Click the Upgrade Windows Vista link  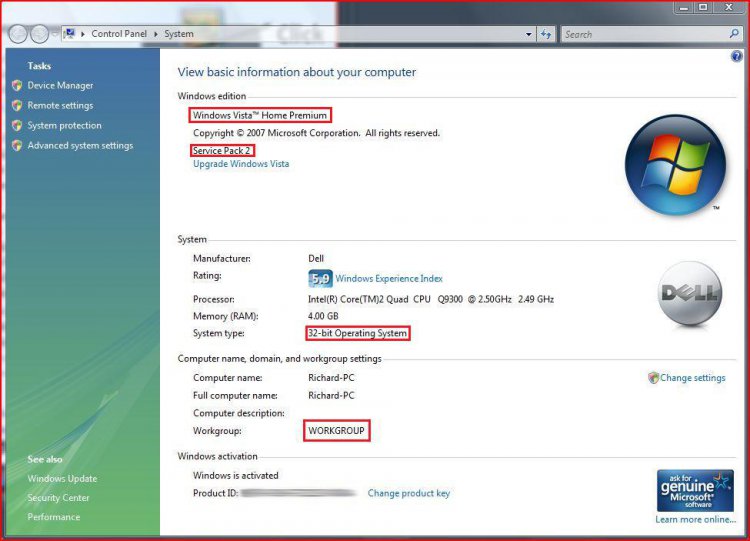pyautogui.click(x=241, y=164)
